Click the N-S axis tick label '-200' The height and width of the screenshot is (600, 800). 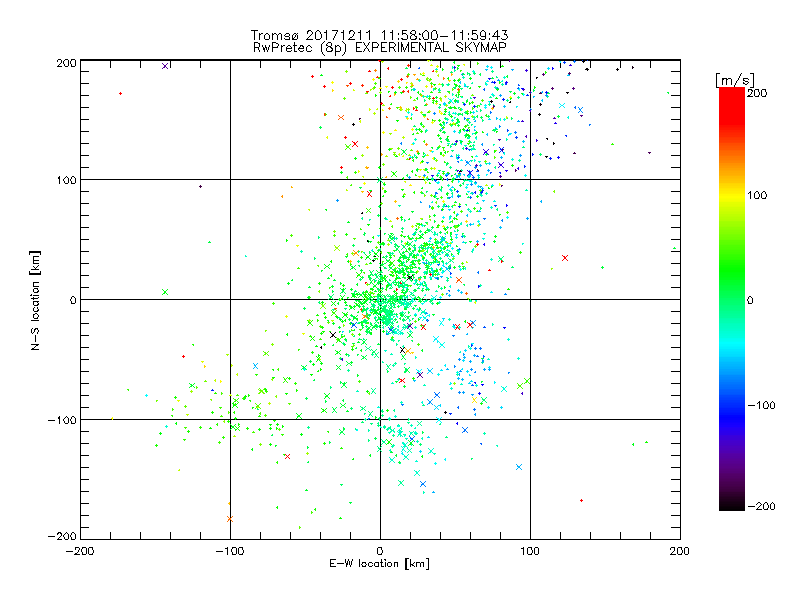click(x=62, y=536)
